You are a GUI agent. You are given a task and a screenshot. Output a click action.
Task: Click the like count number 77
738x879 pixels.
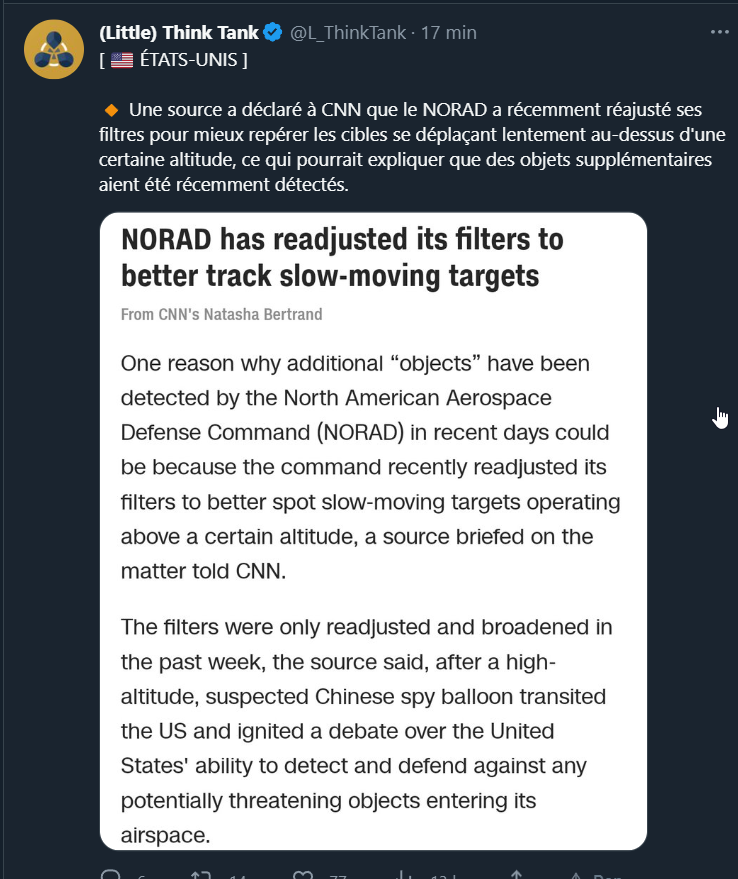(338, 876)
